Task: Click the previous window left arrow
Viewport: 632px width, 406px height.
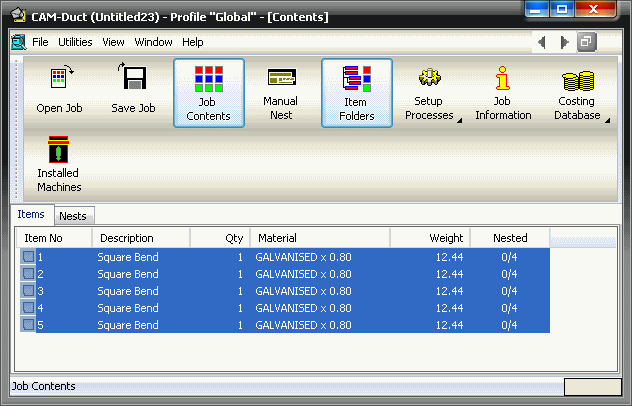Action: [542, 42]
